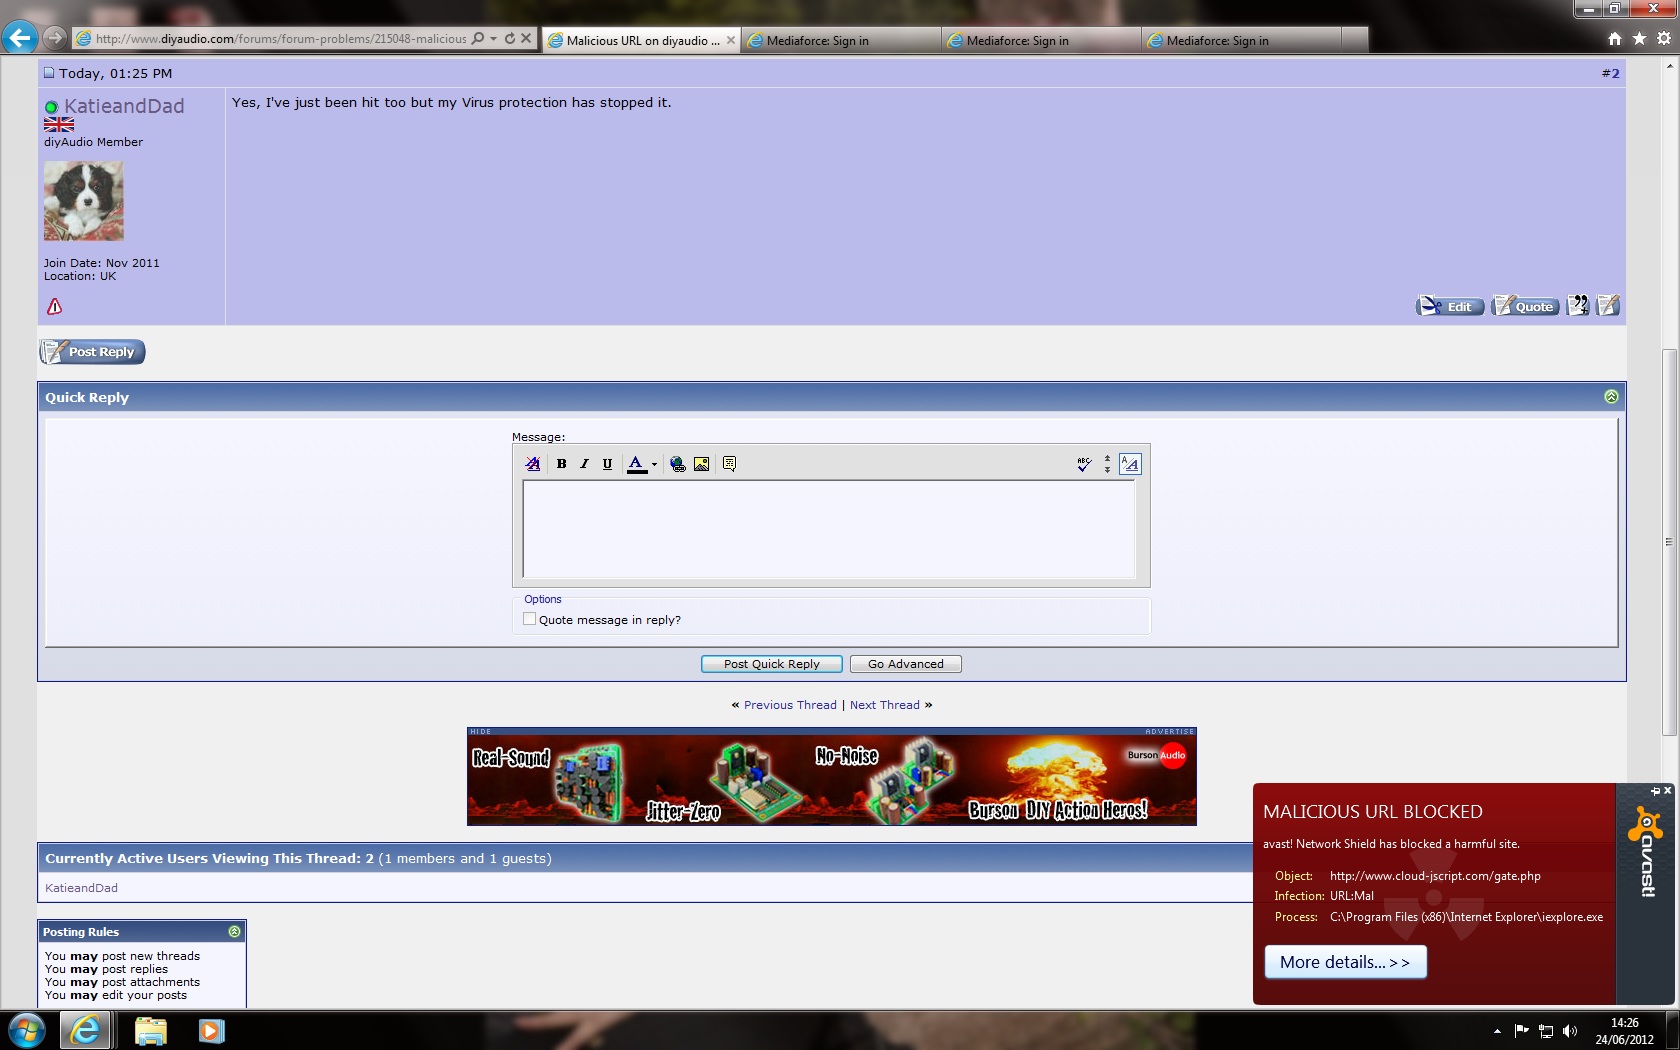1680x1050 pixels.
Task: Show hidden system tray icons
Action: pos(1497,1031)
